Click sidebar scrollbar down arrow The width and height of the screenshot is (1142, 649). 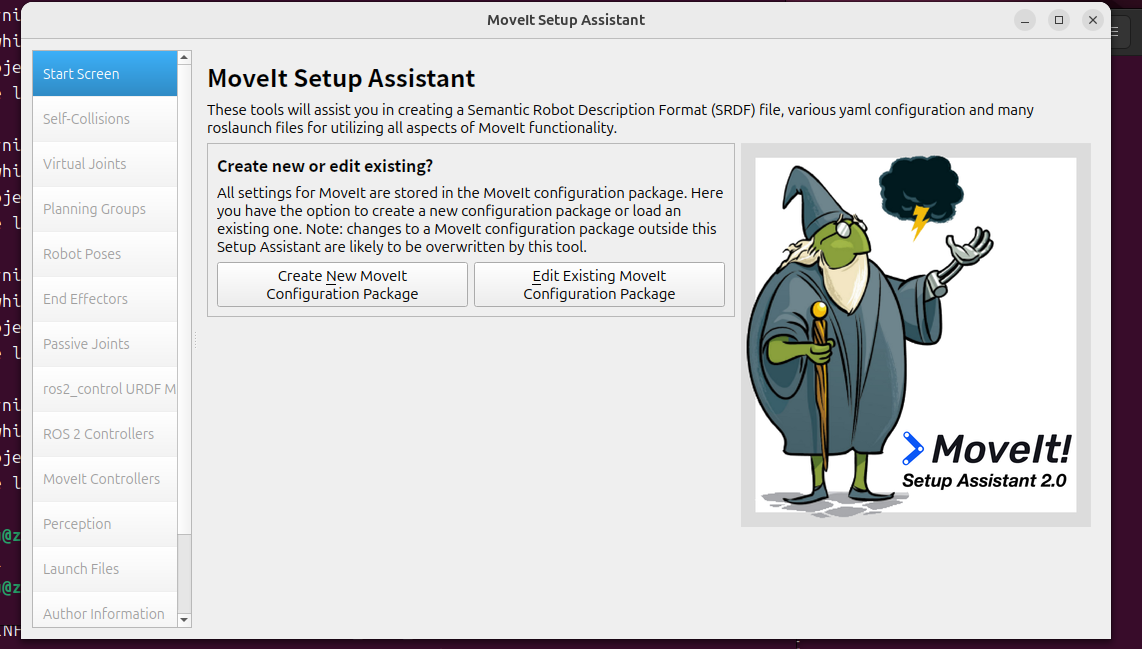click(x=184, y=620)
